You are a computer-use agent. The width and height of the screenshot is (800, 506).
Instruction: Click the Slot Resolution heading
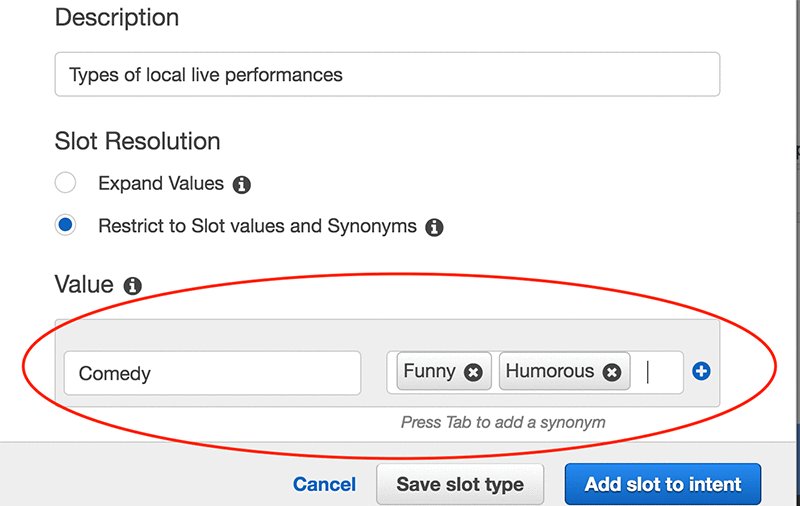coord(137,141)
